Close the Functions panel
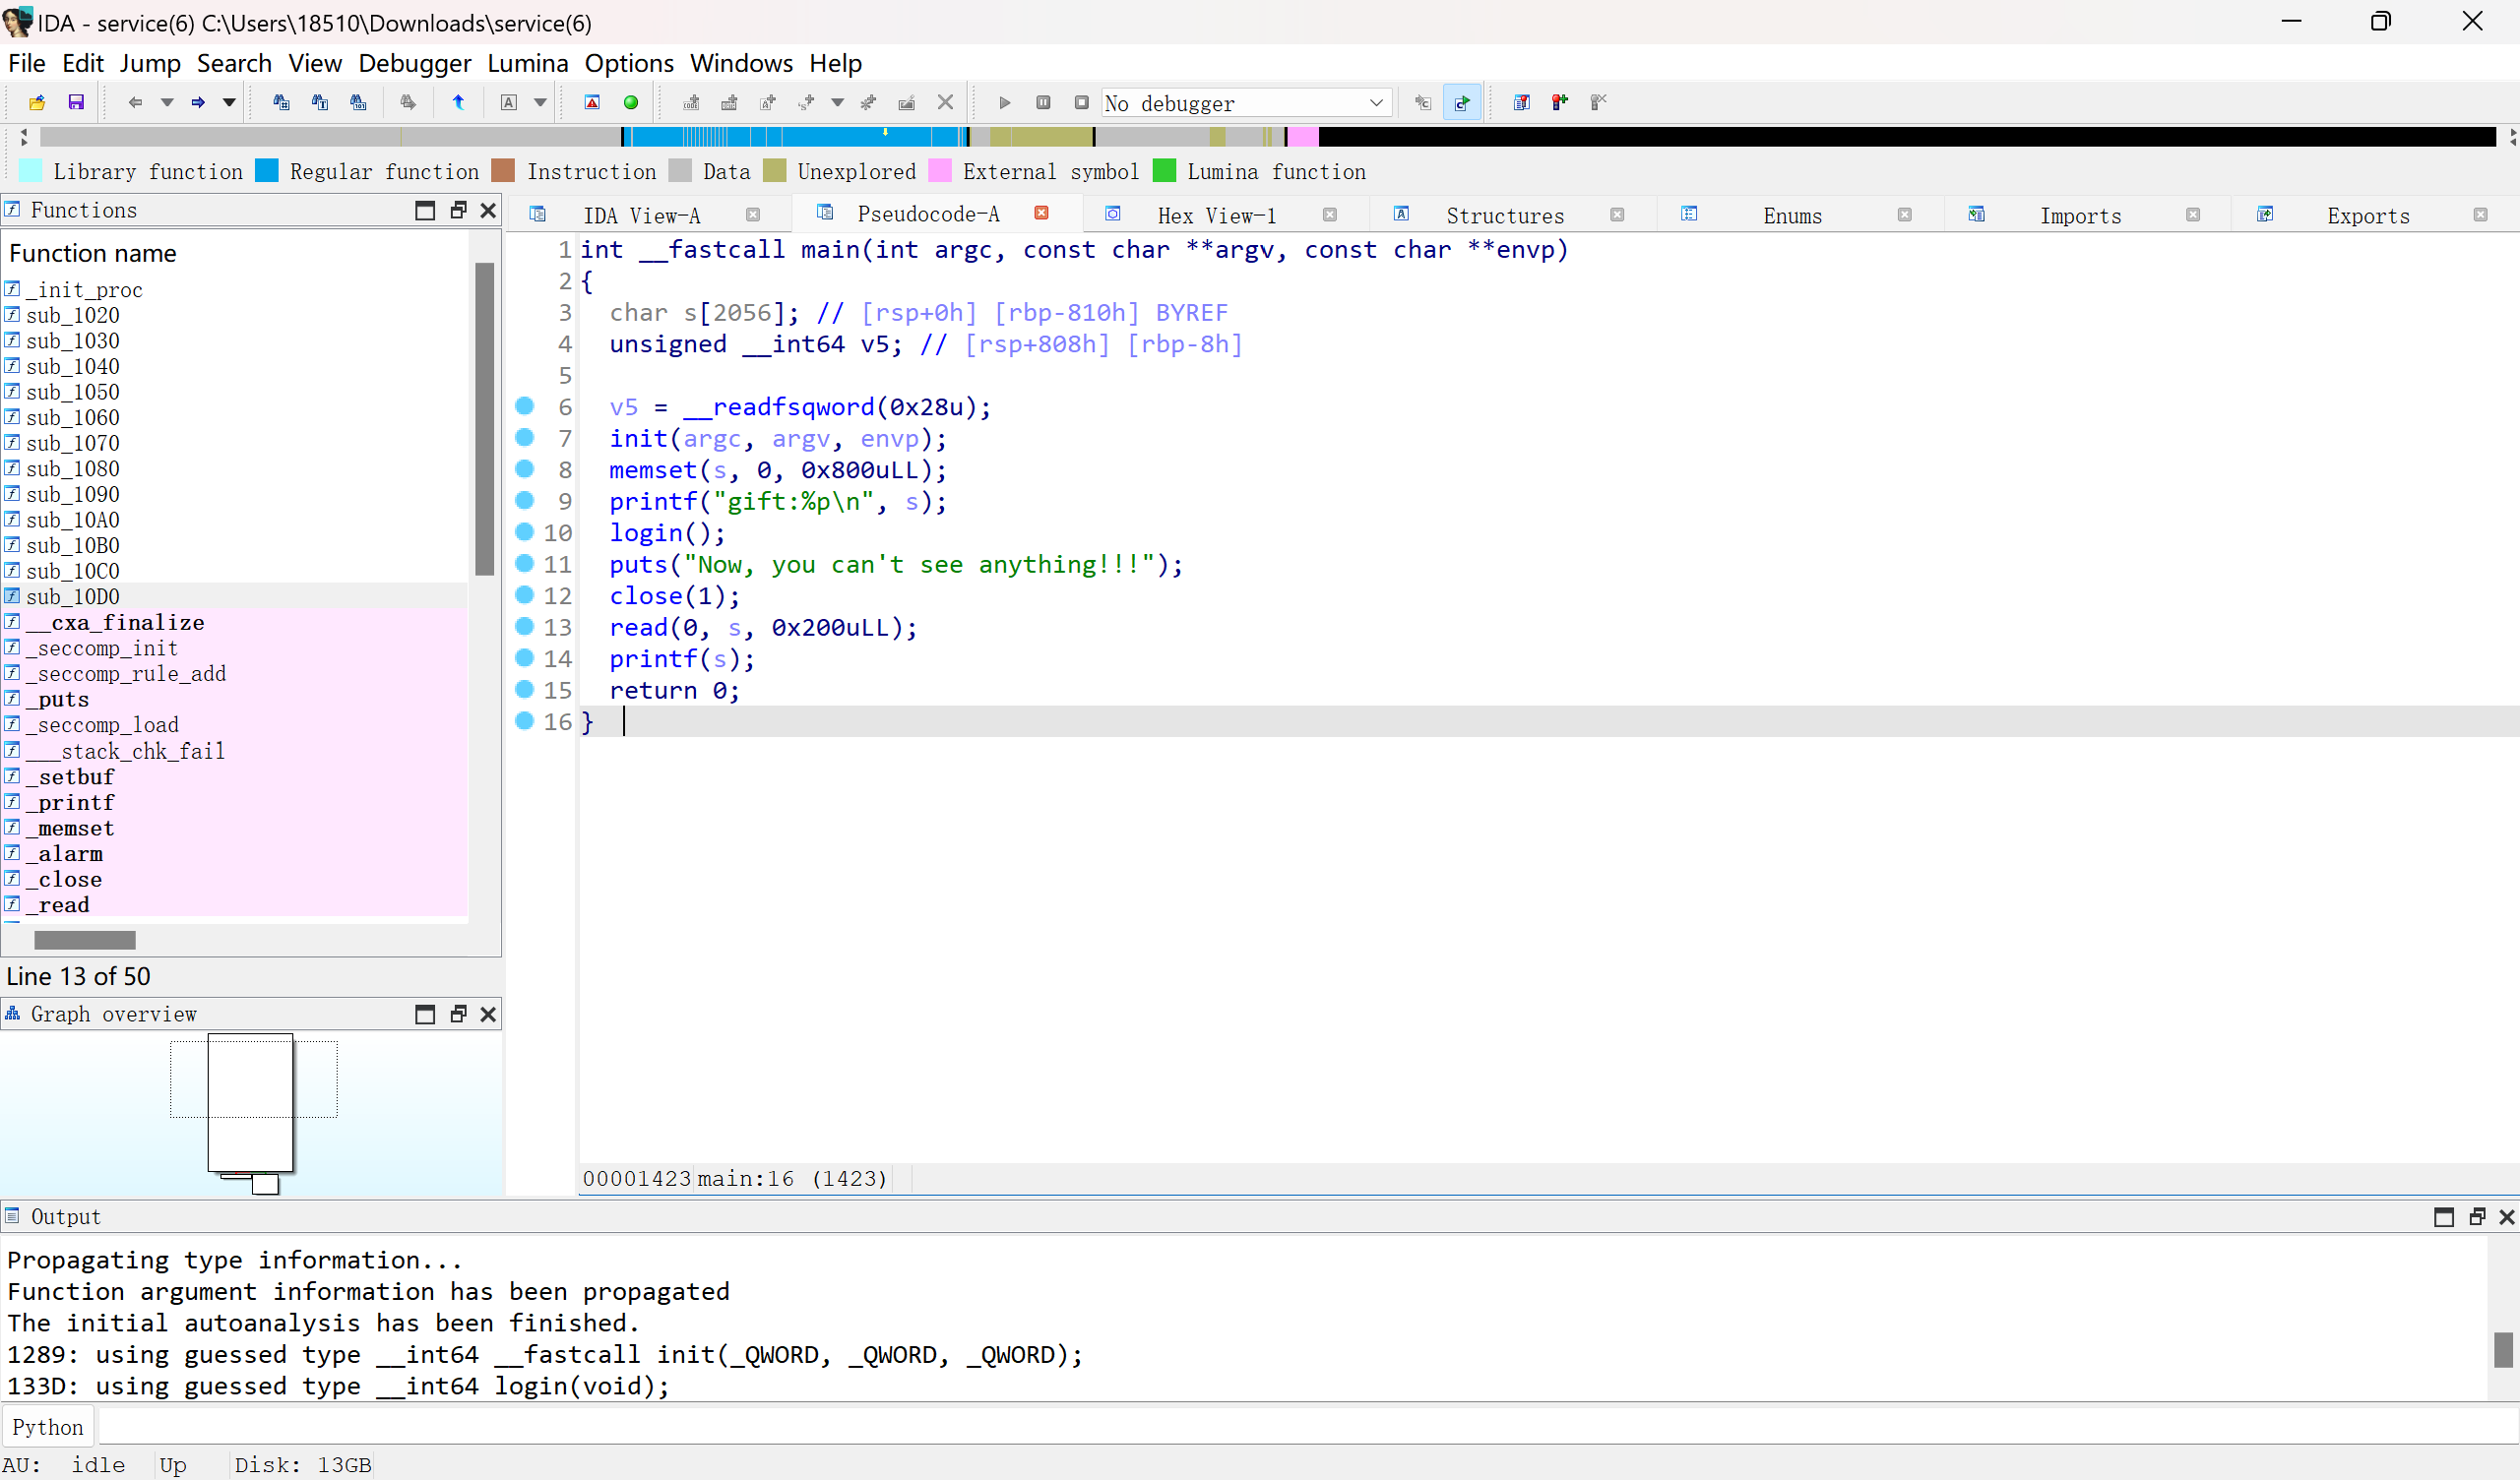 (x=488, y=210)
